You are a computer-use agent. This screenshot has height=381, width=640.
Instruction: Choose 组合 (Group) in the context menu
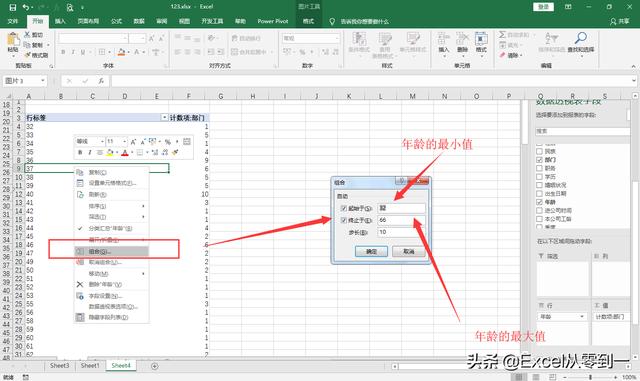point(111,252)
